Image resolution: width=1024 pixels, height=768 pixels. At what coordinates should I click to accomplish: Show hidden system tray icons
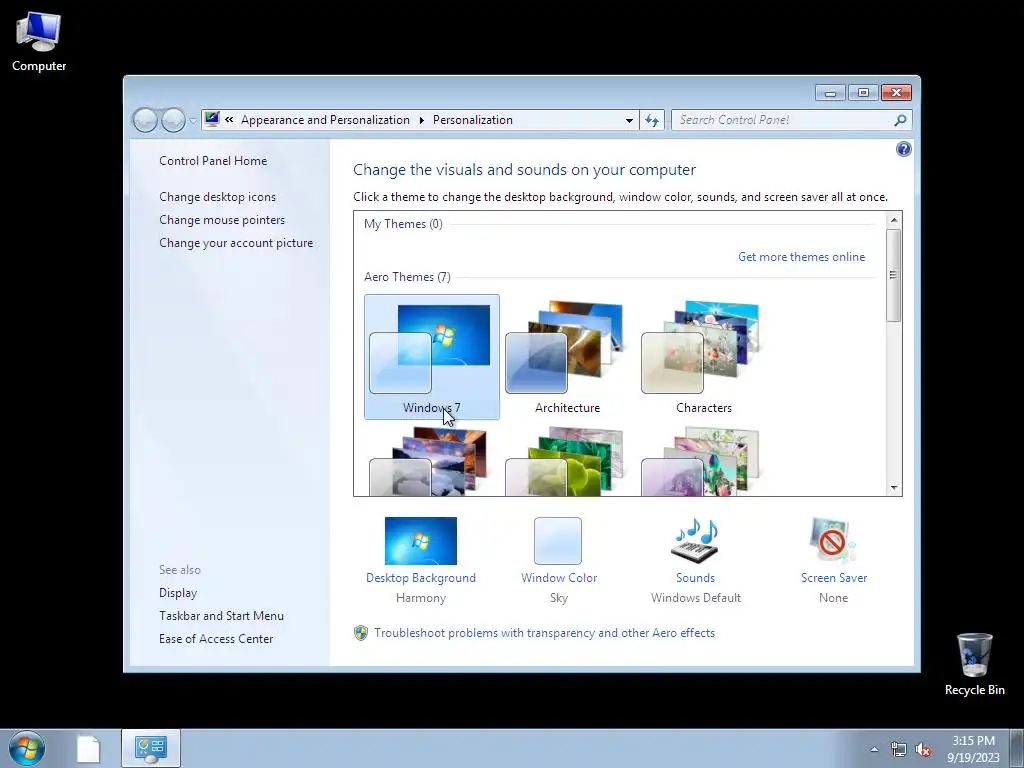874,749
